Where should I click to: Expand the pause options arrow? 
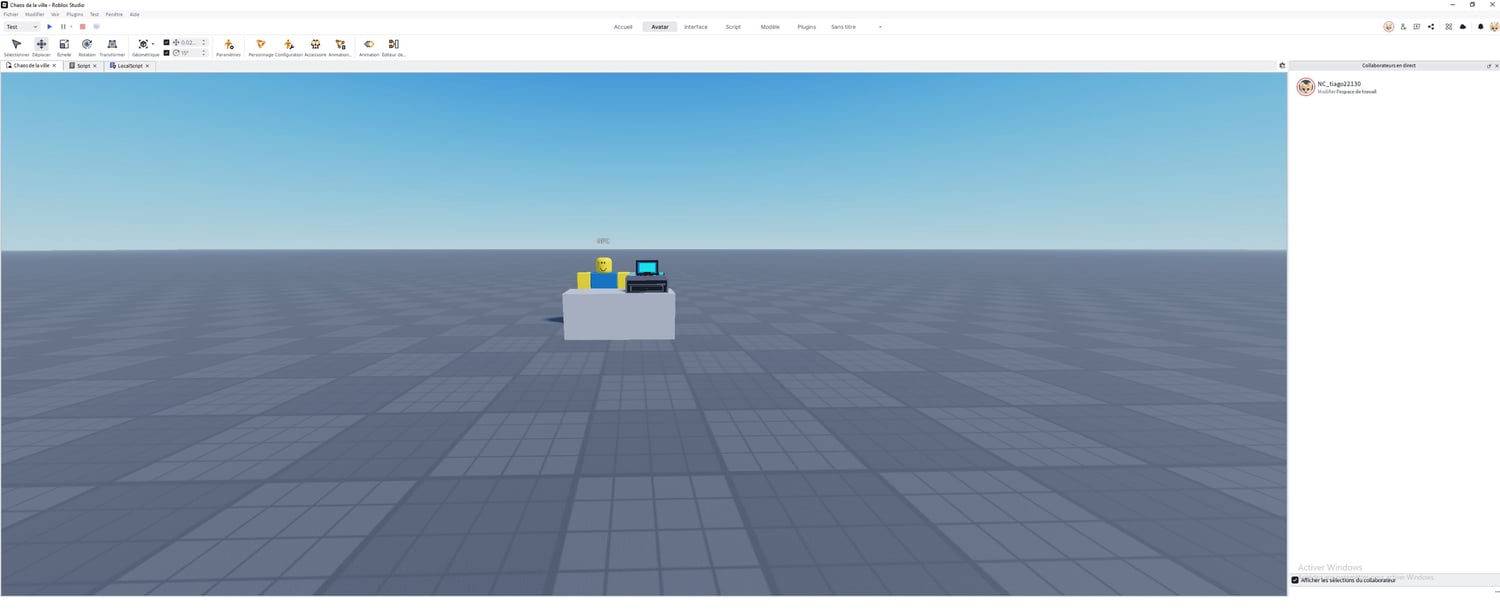[71, 27]
